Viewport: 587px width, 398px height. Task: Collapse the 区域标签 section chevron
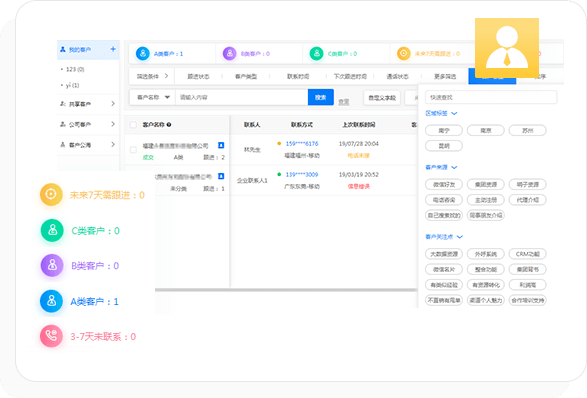[454, 113]
